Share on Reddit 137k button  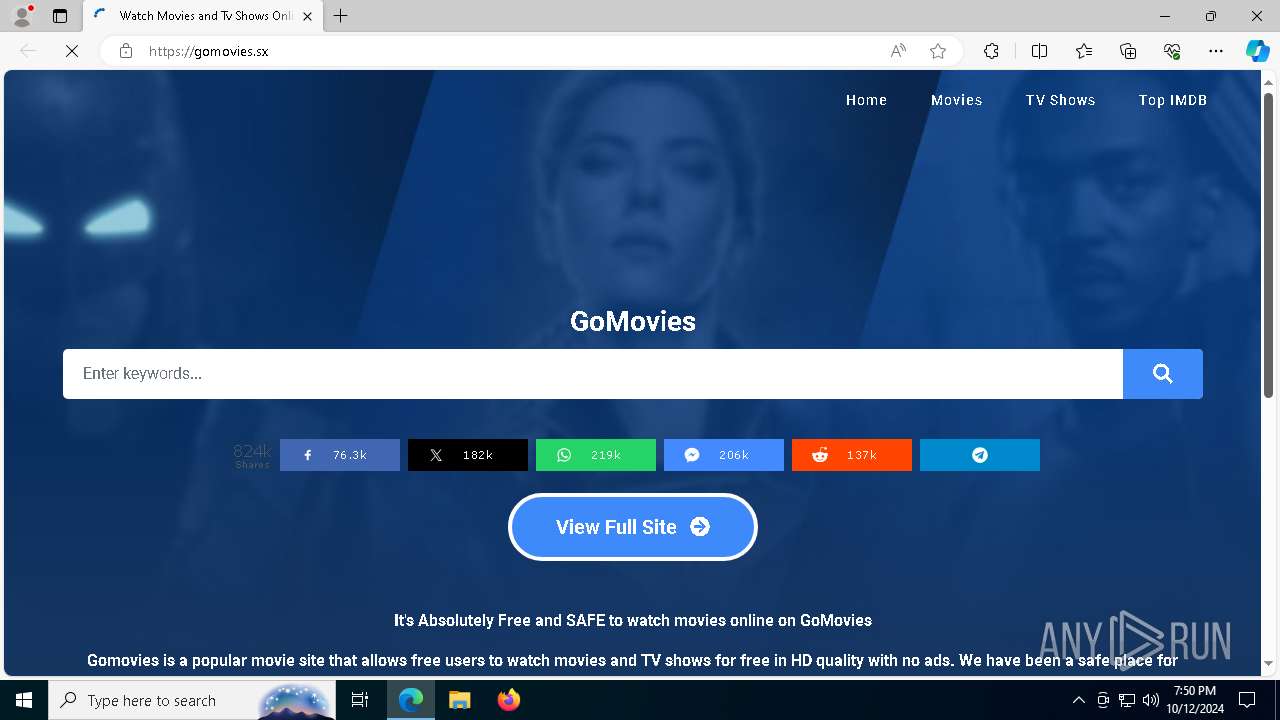(x=852, y=455)
